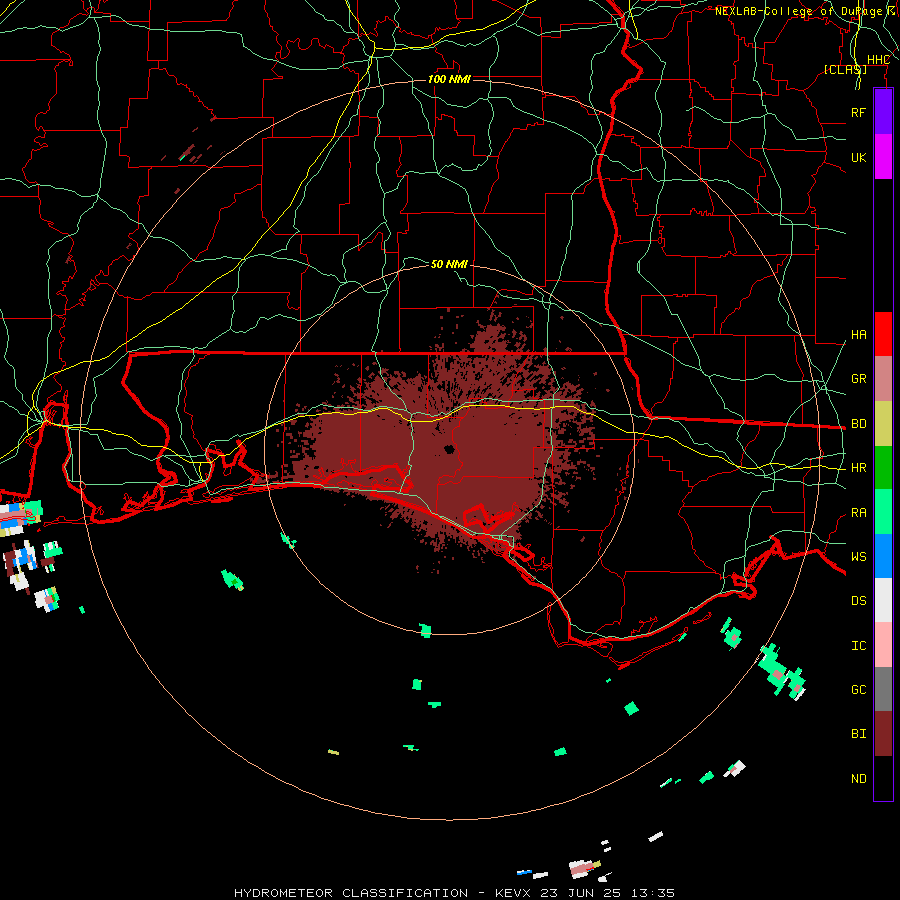
Task: Select the red HA legend swatch
Action: 883,334
